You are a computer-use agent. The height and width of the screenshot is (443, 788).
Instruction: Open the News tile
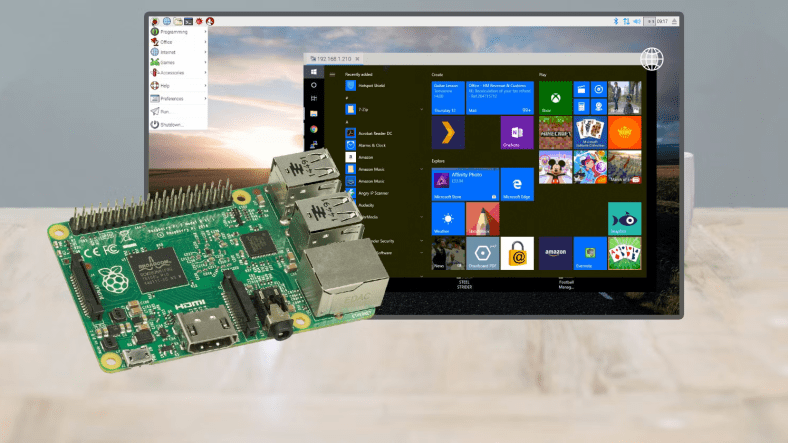tap(448, 254)
